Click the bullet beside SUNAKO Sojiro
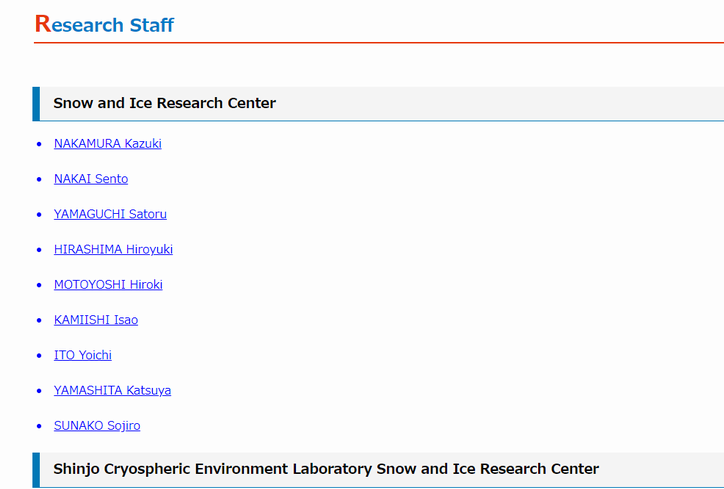Image resolution: width=724 pixels, height=489 pixels. [39, 426]
